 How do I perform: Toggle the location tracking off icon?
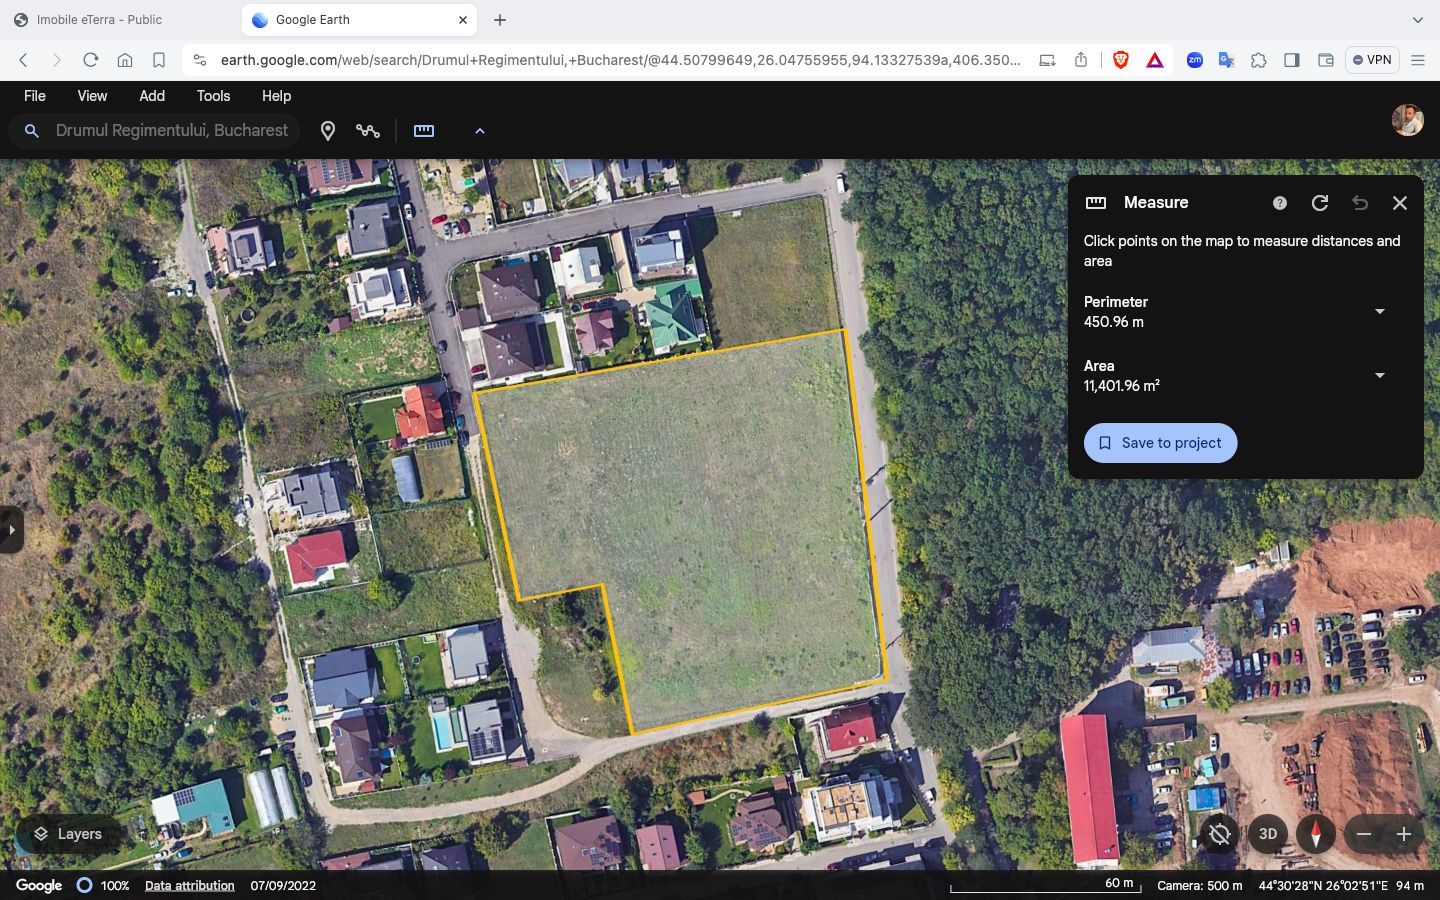click(1219, 834)
